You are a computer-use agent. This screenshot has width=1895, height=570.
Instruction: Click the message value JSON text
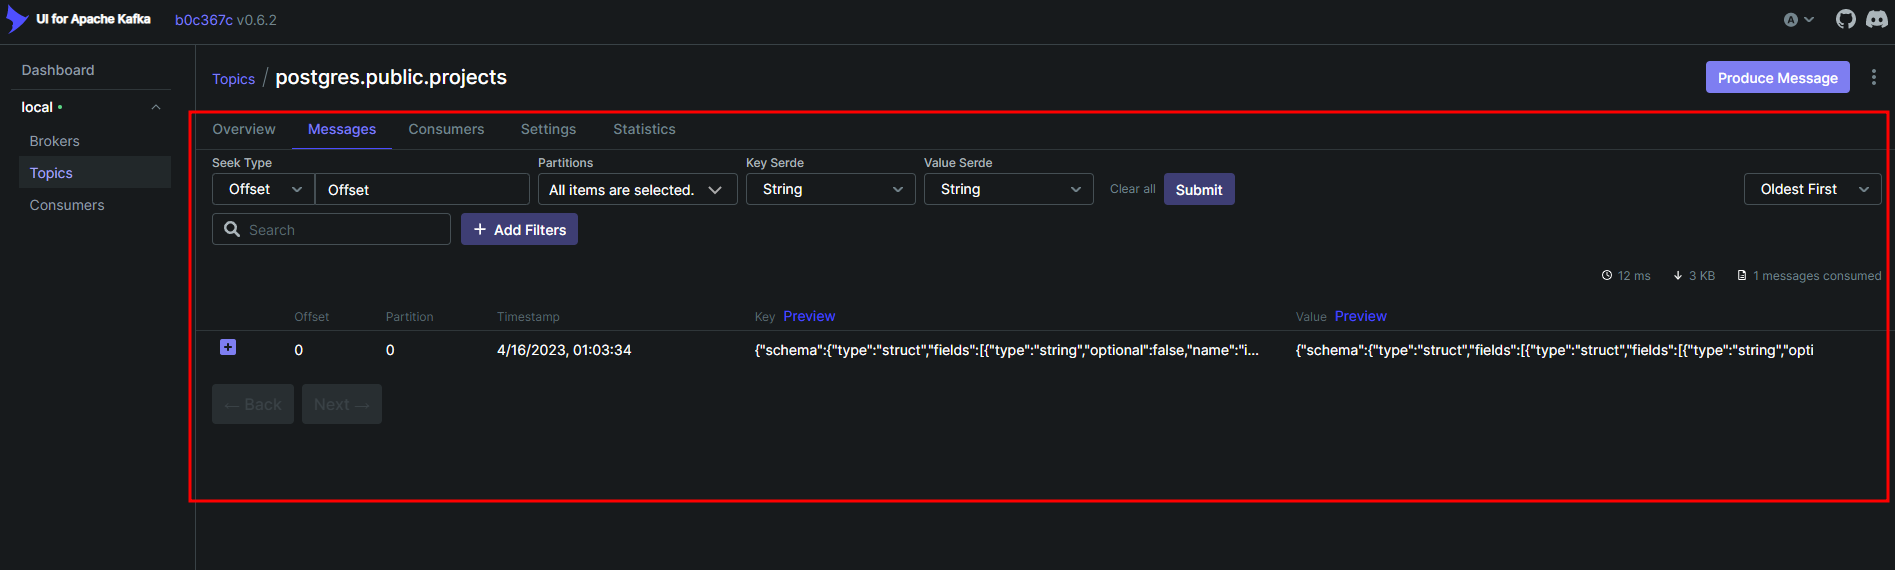click(1554, 350)
